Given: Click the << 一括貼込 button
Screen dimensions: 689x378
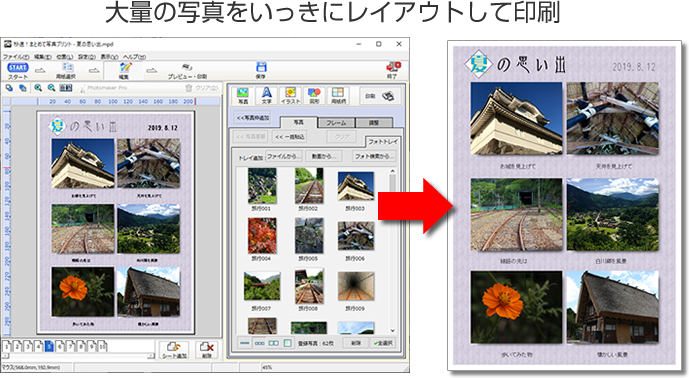Looking at the screenshot, I should [x=289, y=137].
